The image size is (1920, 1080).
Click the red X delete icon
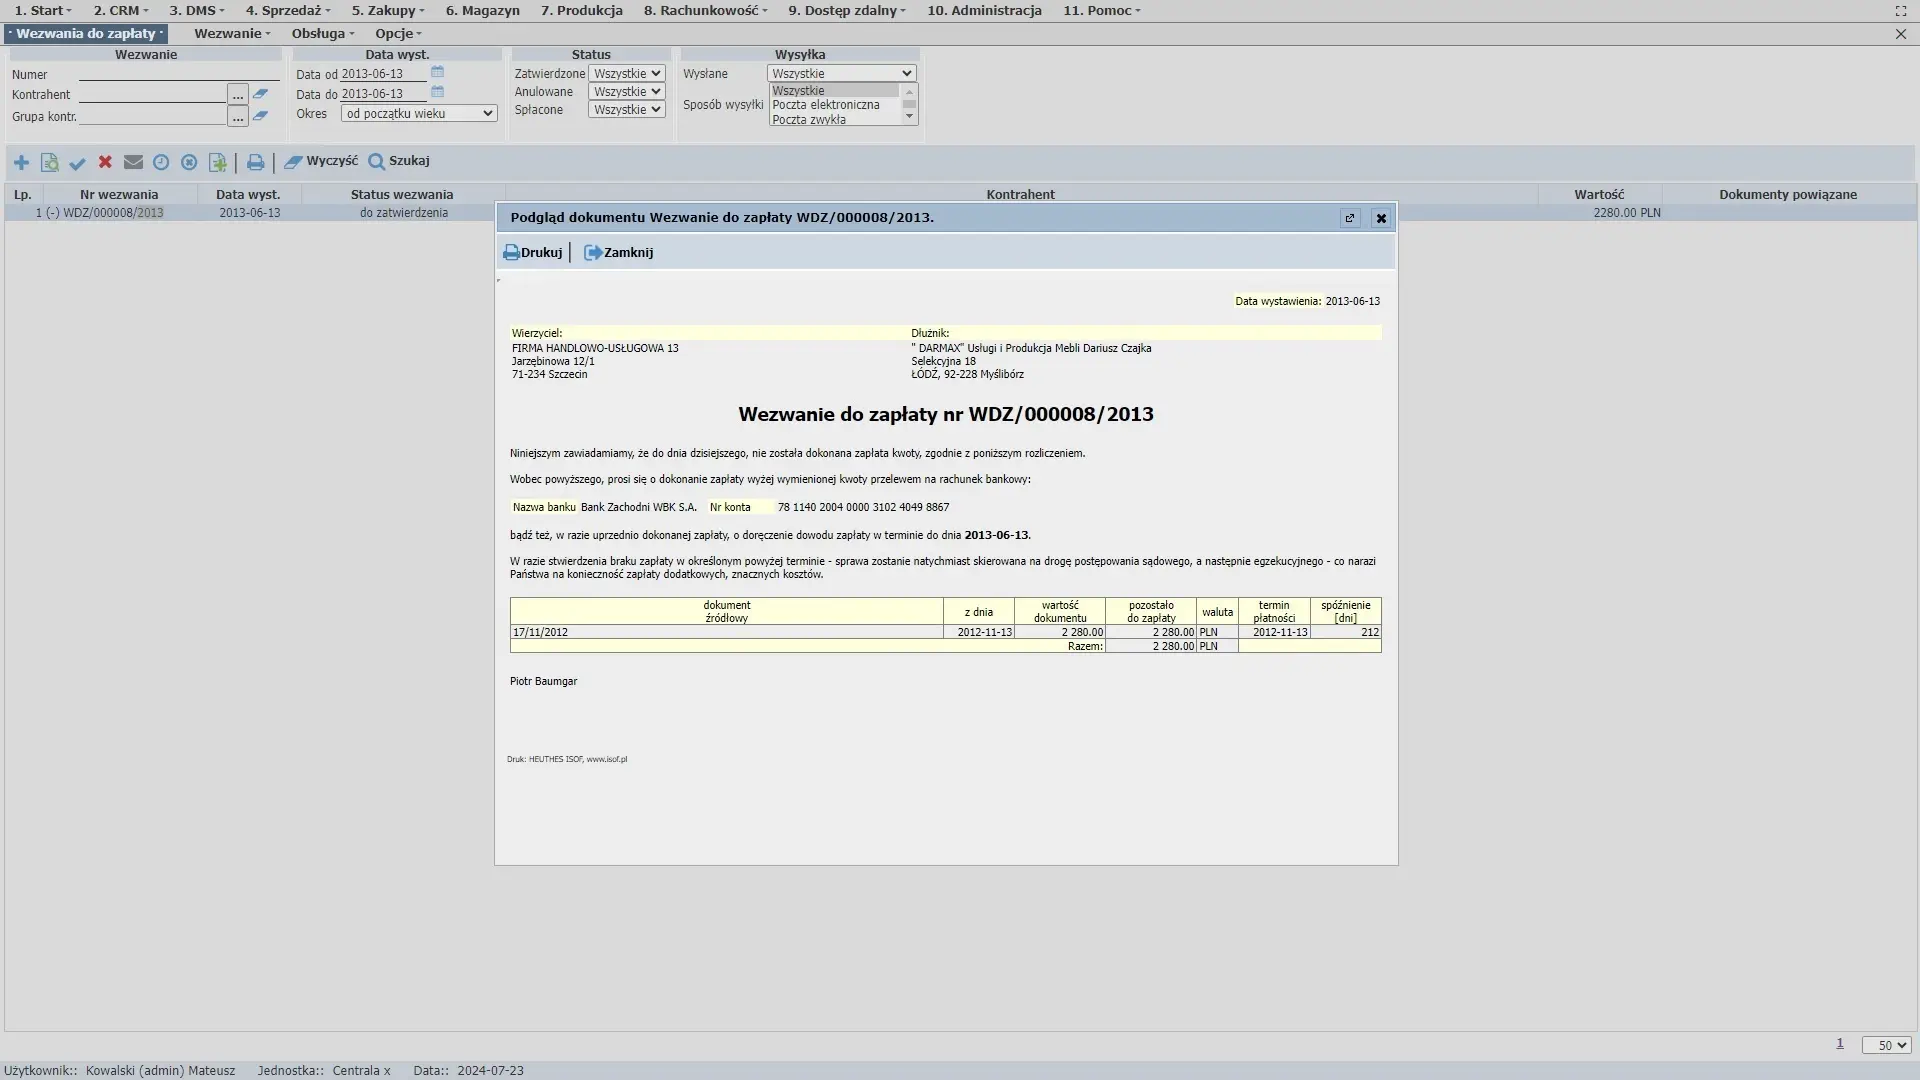click(x=105, y=162)
